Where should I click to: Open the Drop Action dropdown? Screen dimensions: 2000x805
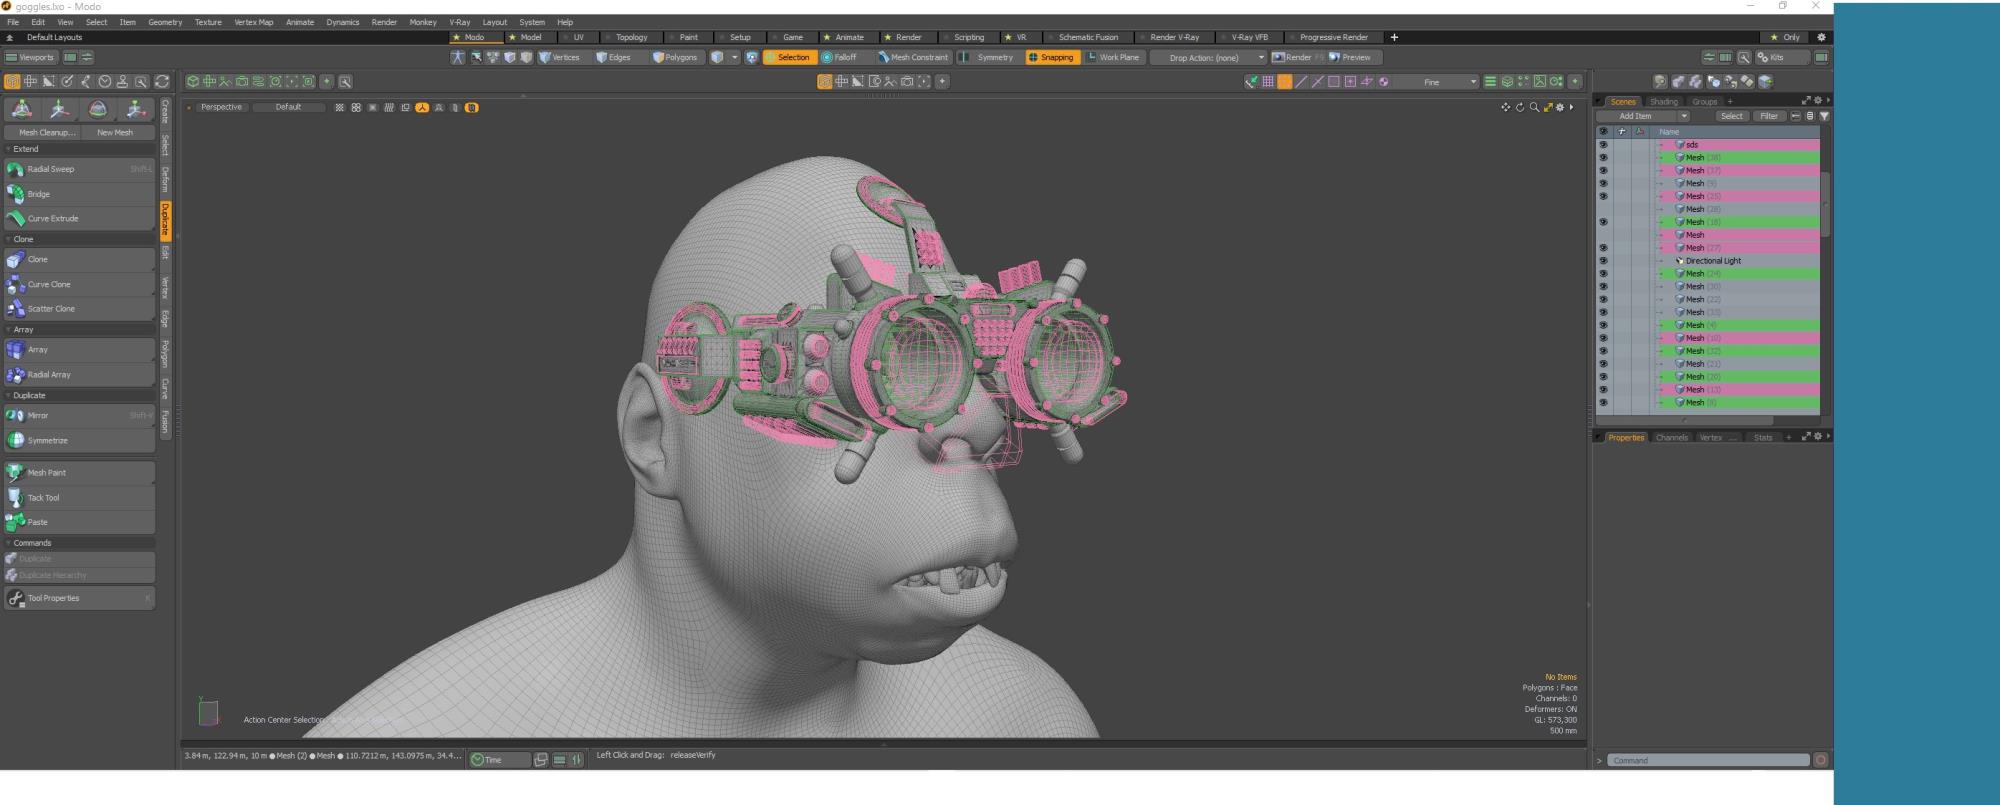1207,57
